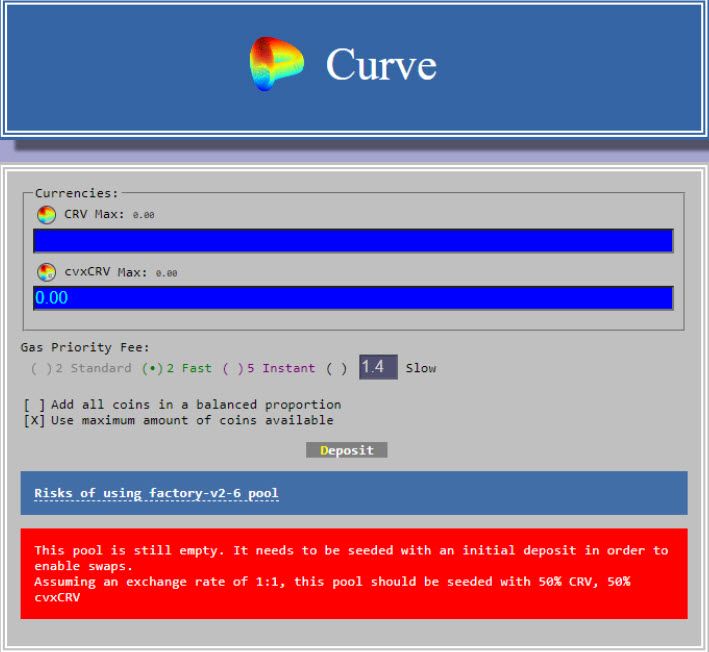The width and height of the screenshot is (709, 652).
Task: Select the Slow custom gas radio
Action: pos(337,369)
